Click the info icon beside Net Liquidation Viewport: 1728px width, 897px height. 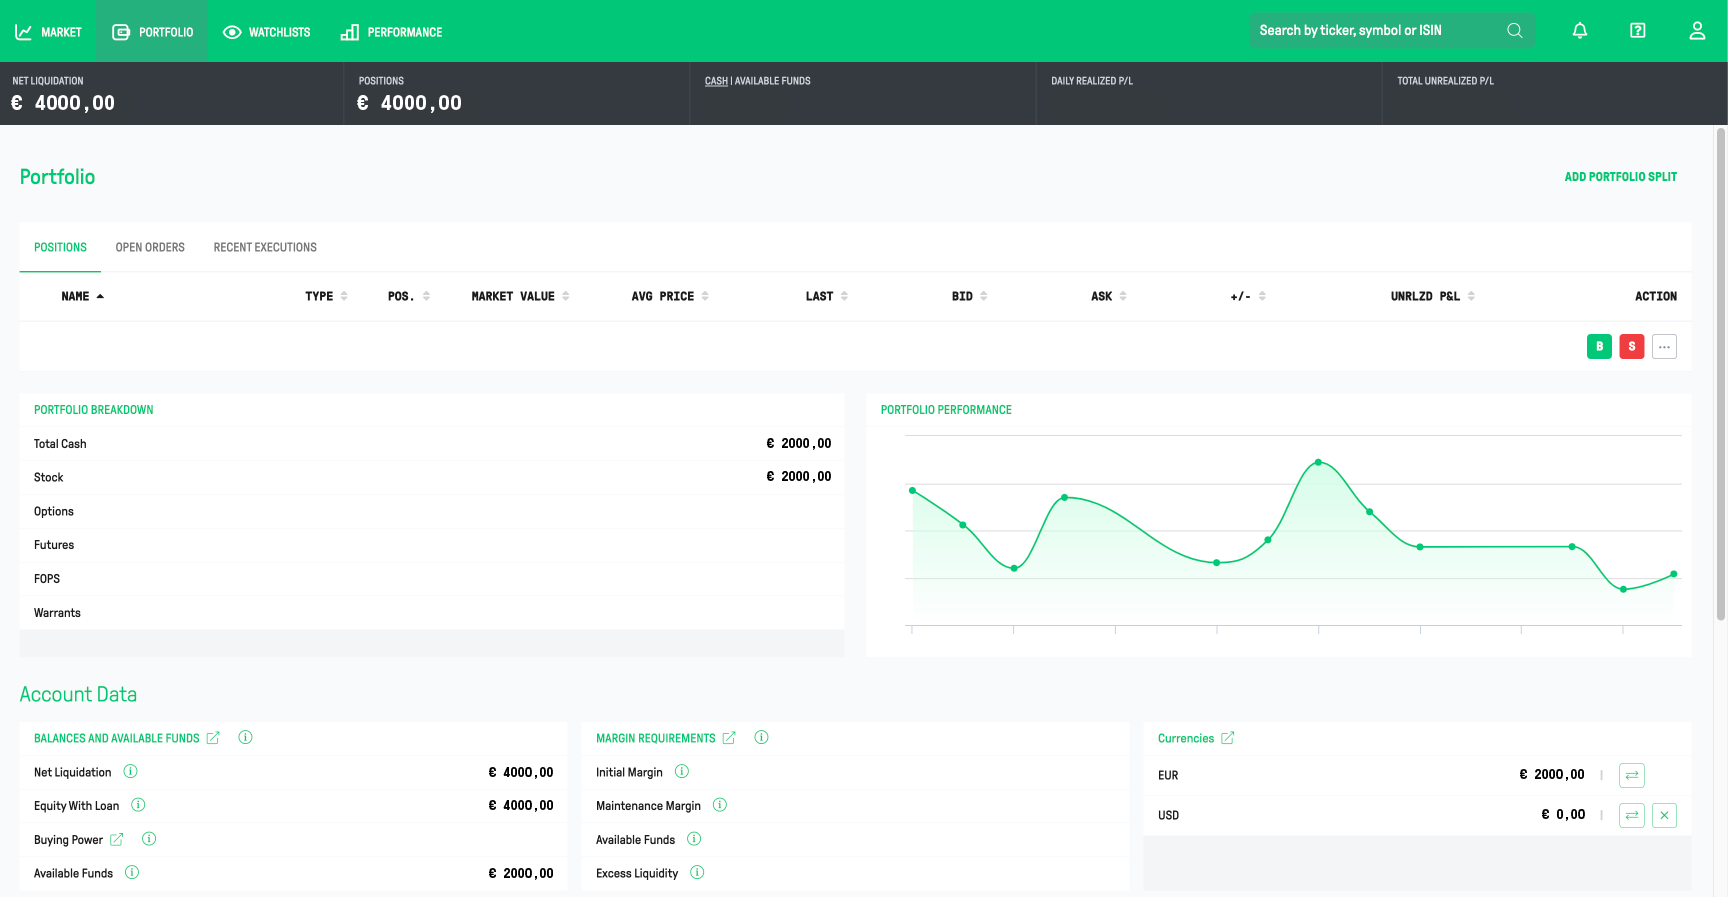[130, 771]
